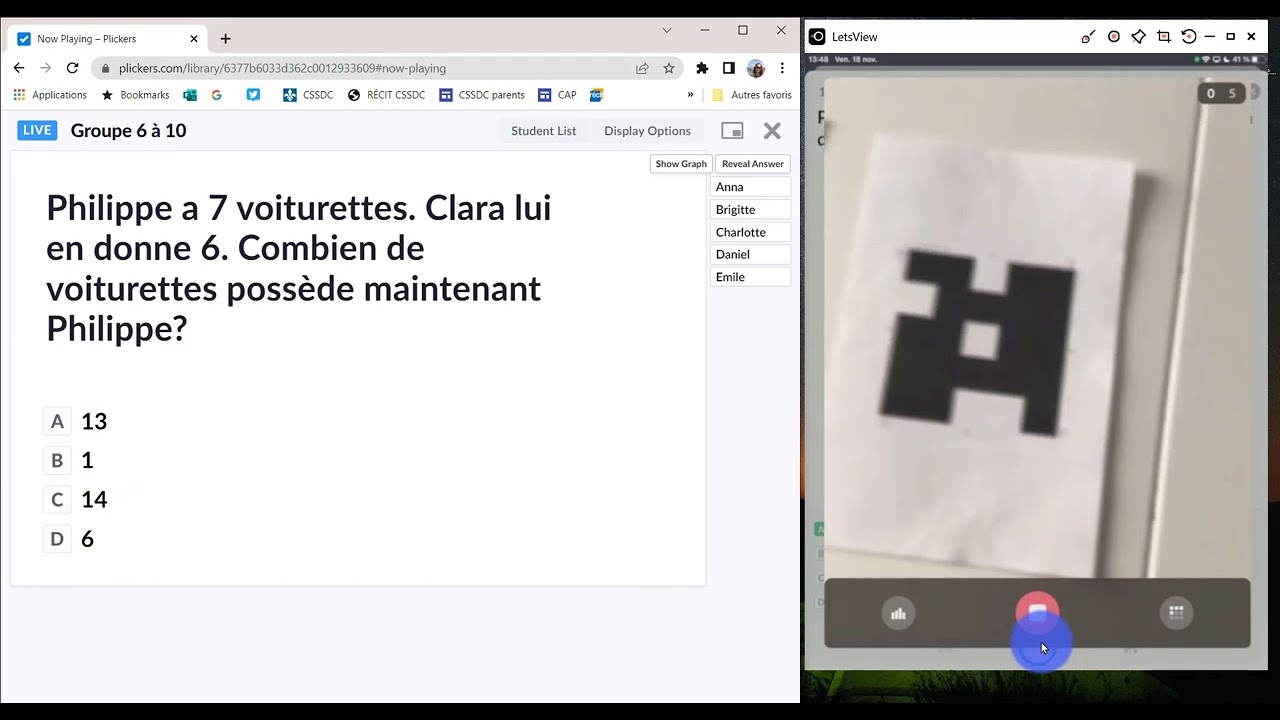The image size is (1280, 720).
Task: Toggle the Plickers picture-in-picture icon
Action: pos(732,131)
